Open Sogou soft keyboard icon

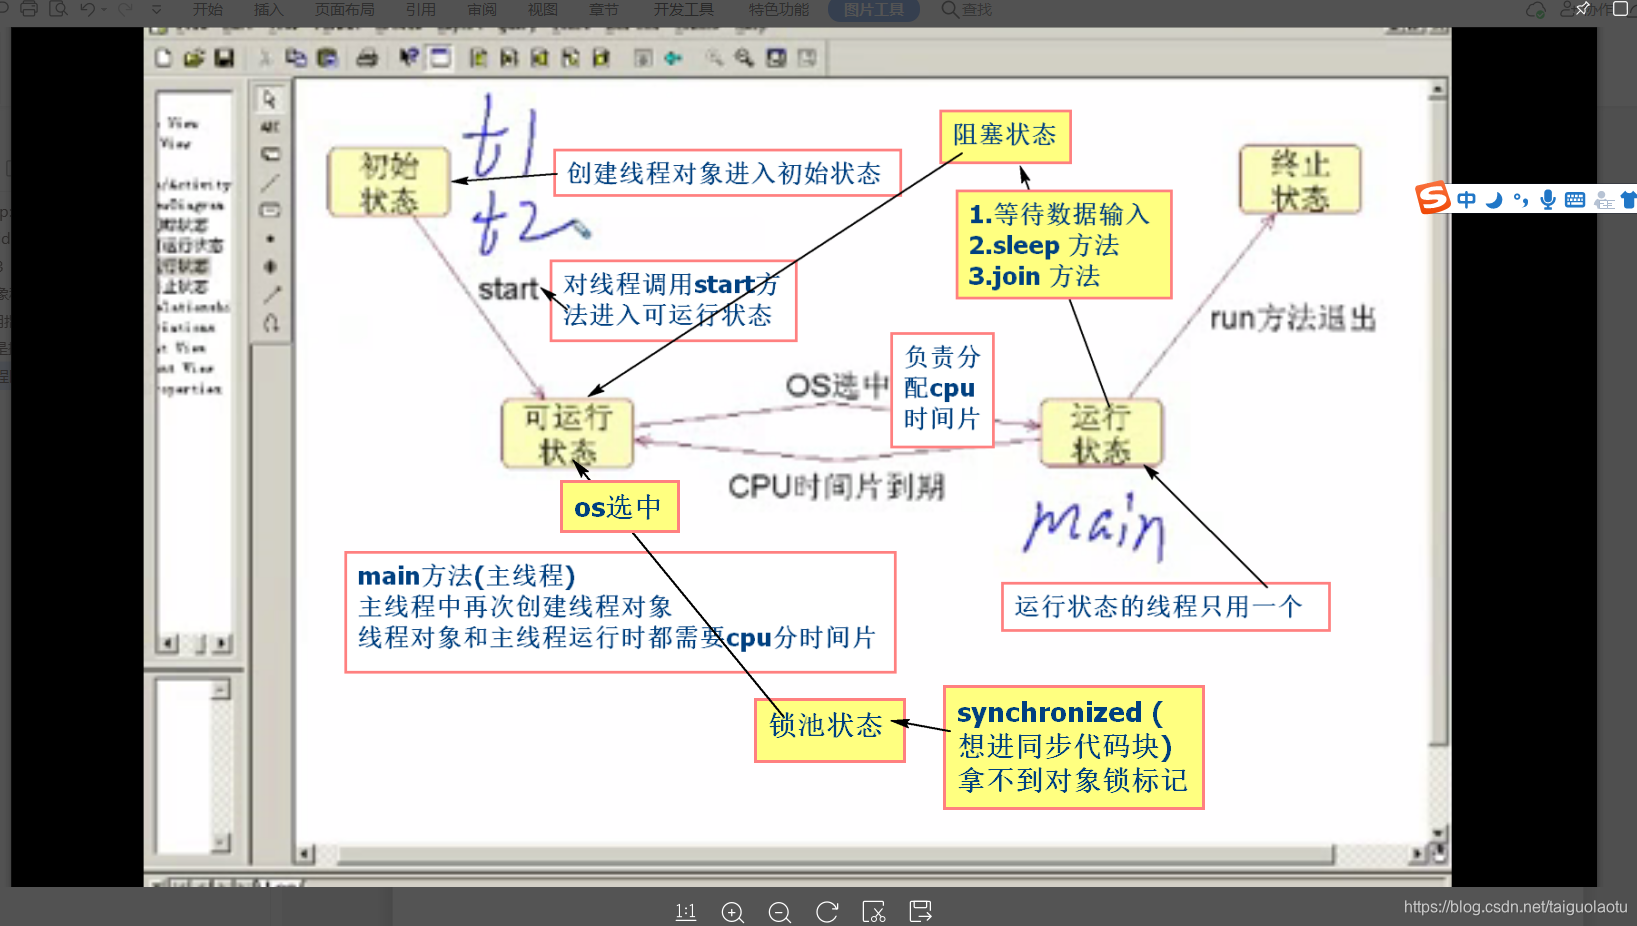1575,200
